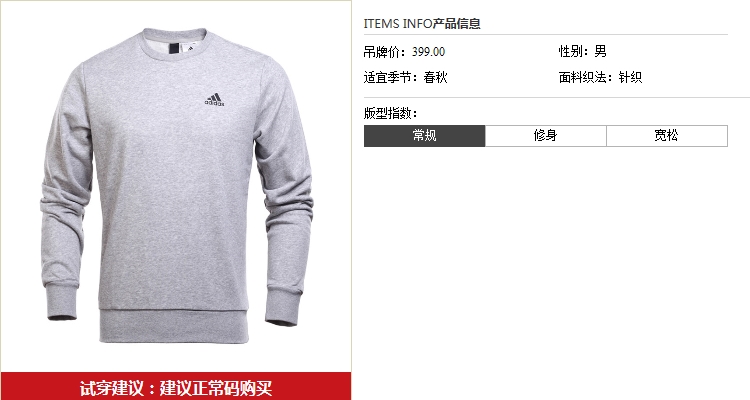Click the neck label tag inside collar
Screen dimensions: 750x400
[x=174, y=48]
